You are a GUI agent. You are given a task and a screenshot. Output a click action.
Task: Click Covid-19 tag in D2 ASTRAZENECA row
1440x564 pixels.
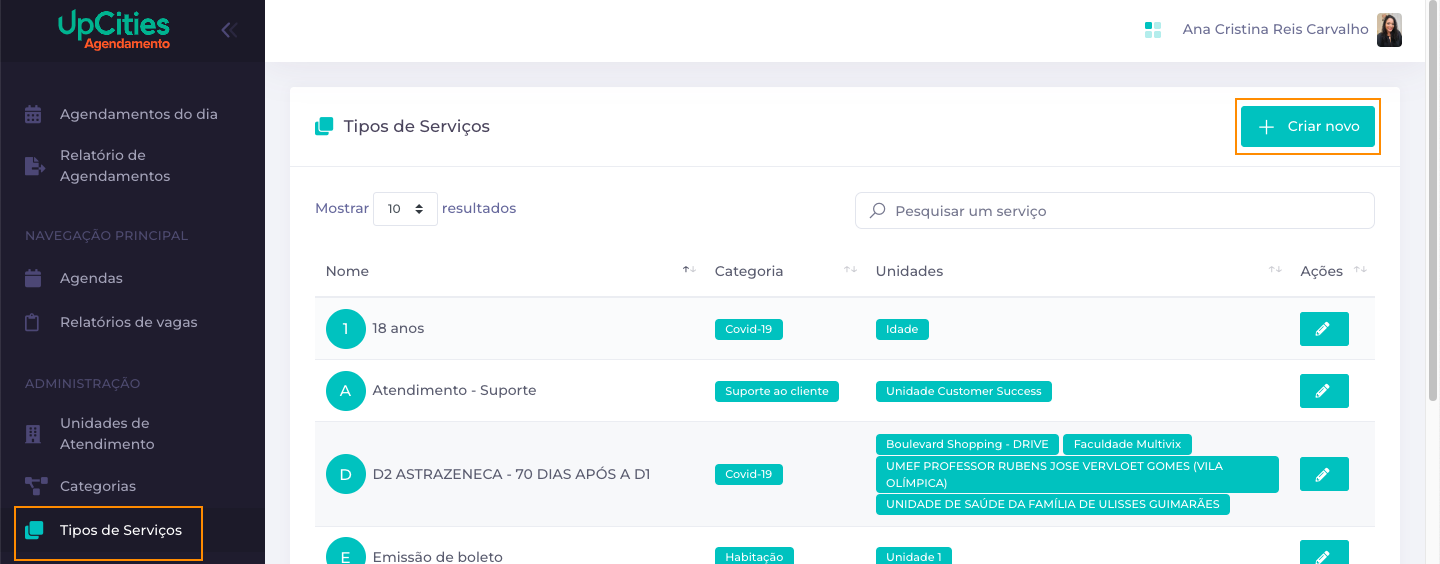pyautogui.click(x=749, y=474)
